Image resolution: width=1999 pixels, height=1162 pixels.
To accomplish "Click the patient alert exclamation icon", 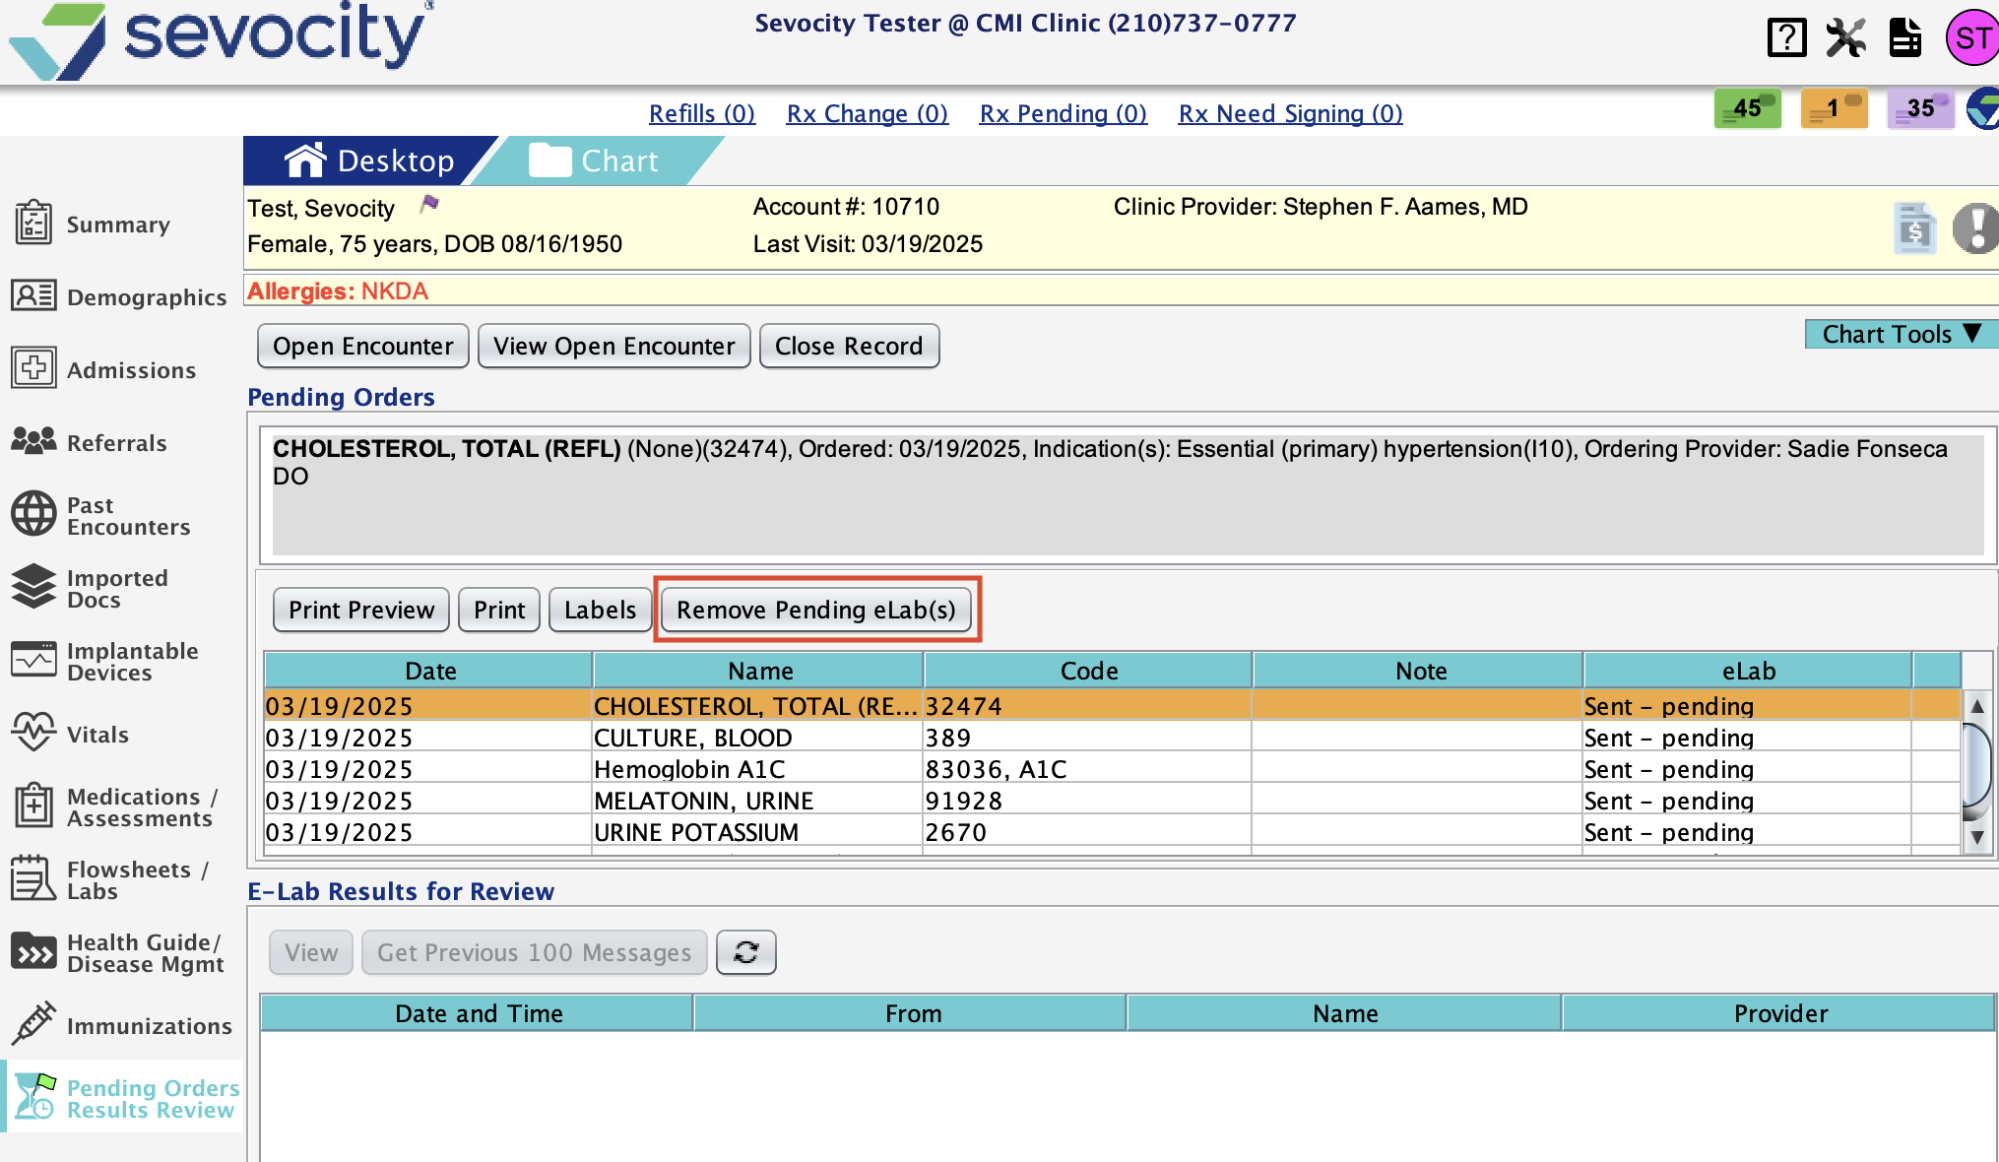I will point(1975,227).
